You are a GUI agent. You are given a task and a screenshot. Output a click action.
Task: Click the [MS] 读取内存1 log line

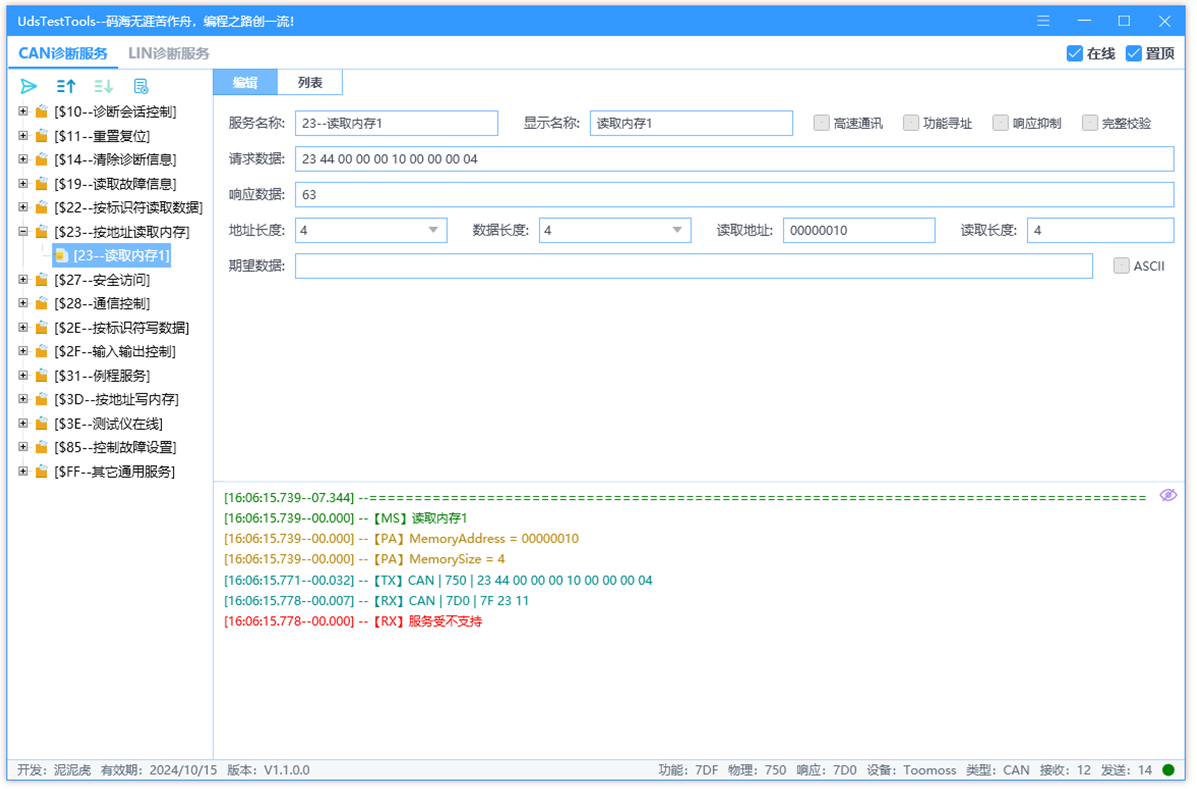(345, 519)
